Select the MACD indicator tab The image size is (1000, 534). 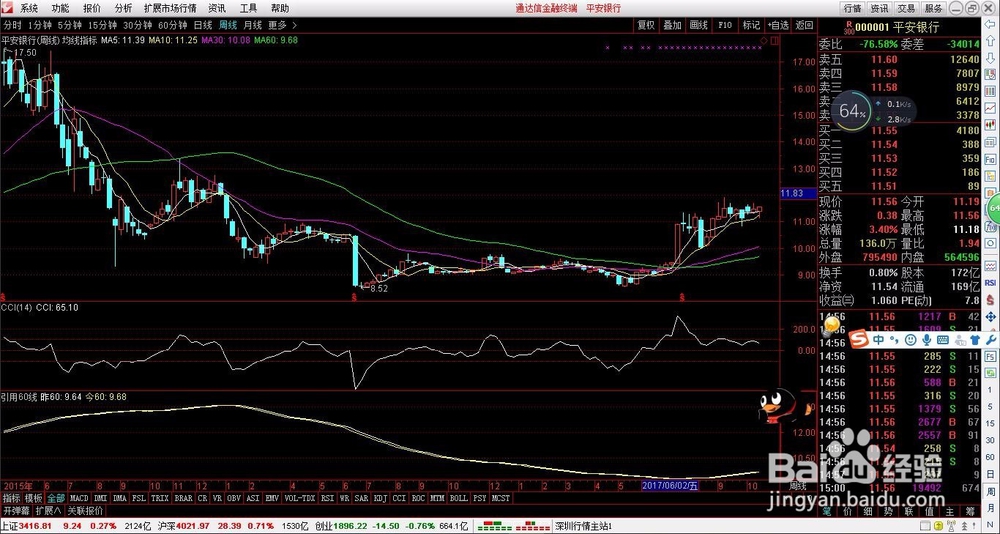pyautogui.click(x=79, y=498)
